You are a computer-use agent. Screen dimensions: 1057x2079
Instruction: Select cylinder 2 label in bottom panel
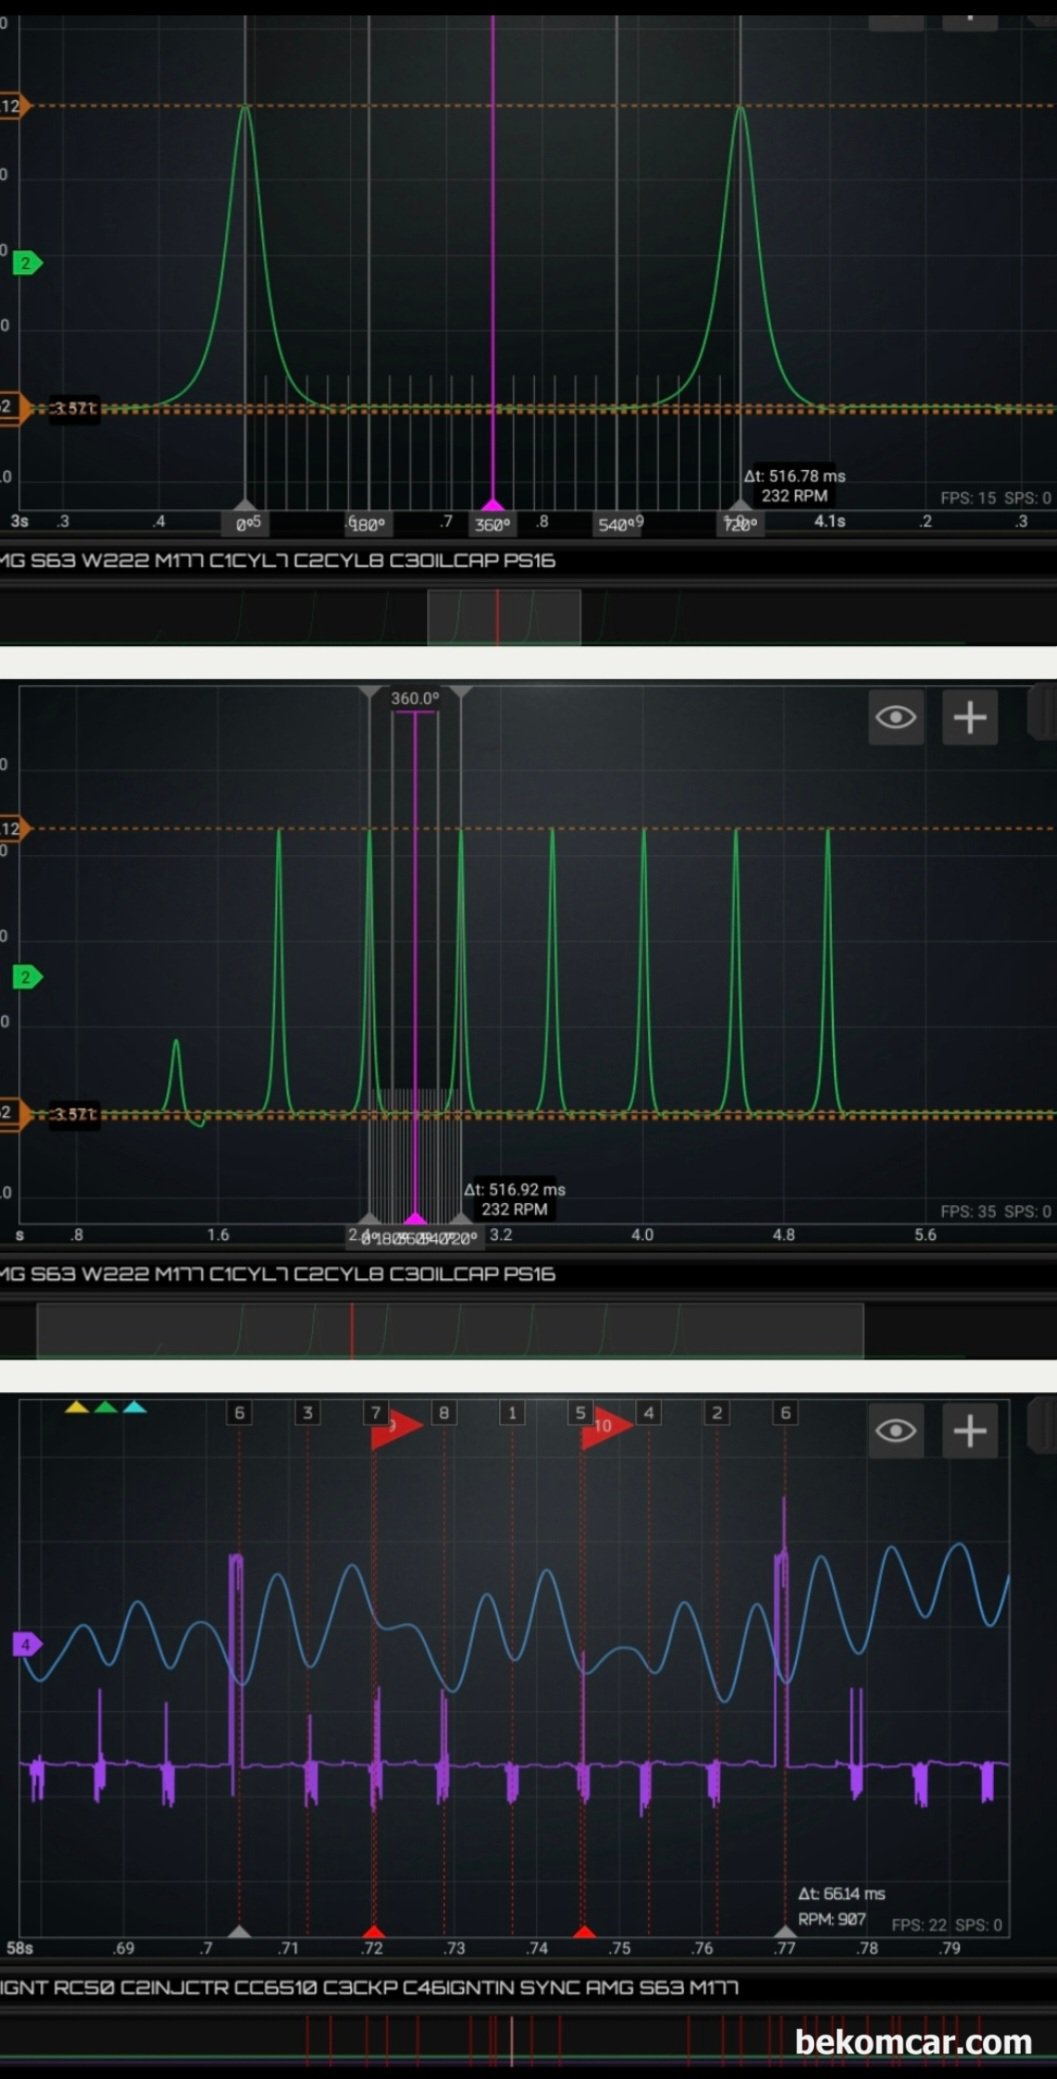(x=717, y=1413)
